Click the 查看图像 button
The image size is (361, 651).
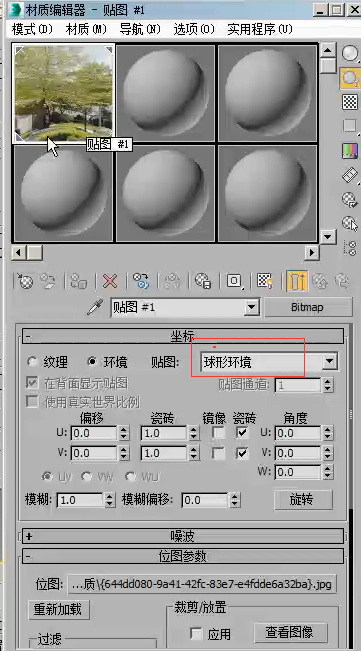(290, 633)
